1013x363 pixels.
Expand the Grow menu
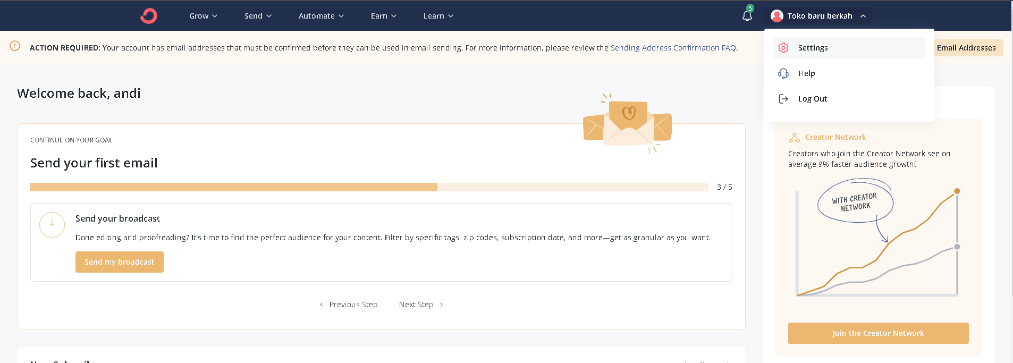tap(204, 16)
